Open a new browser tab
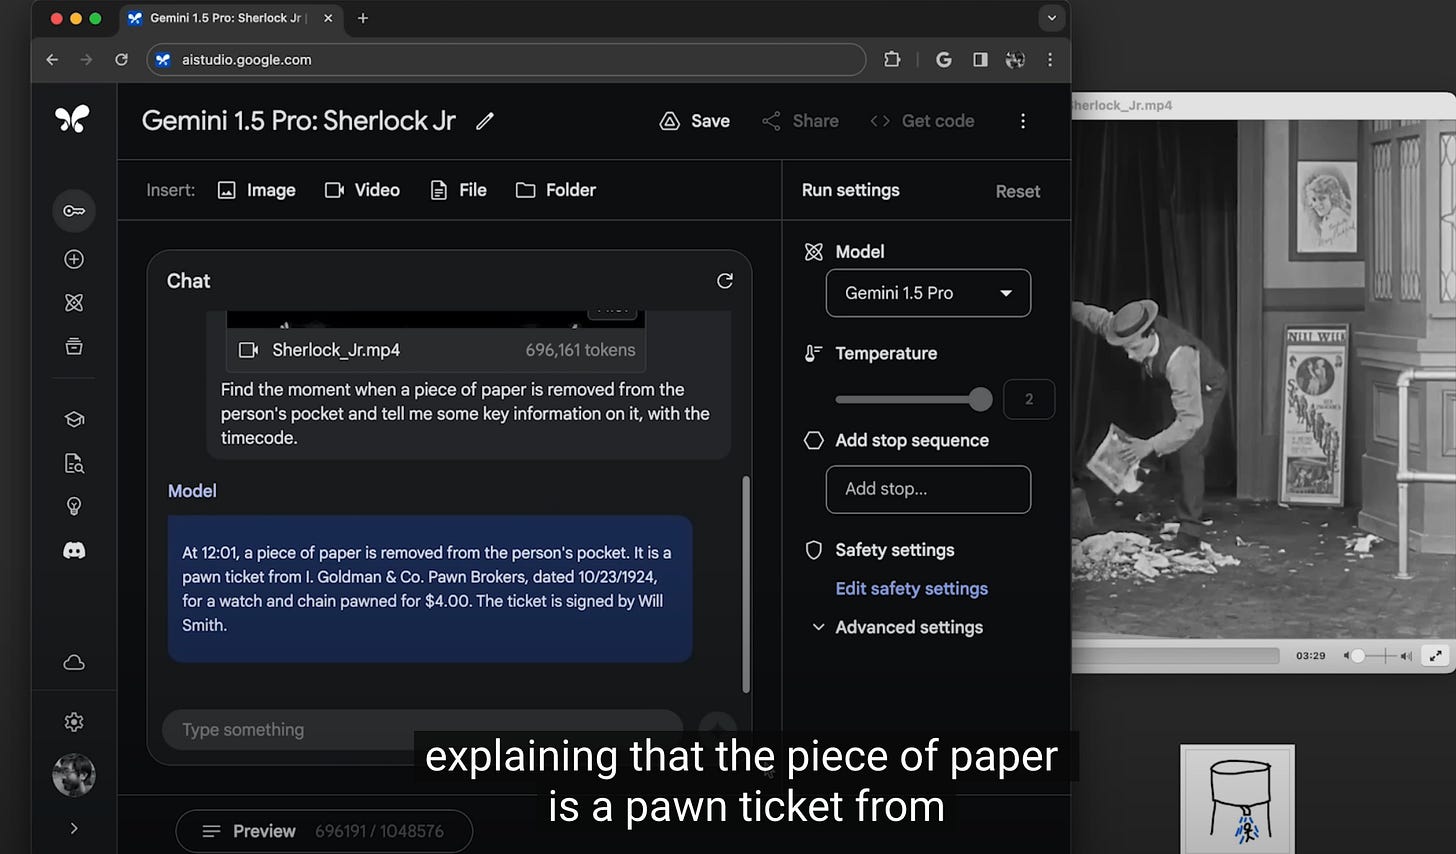 tap(363, 18)
